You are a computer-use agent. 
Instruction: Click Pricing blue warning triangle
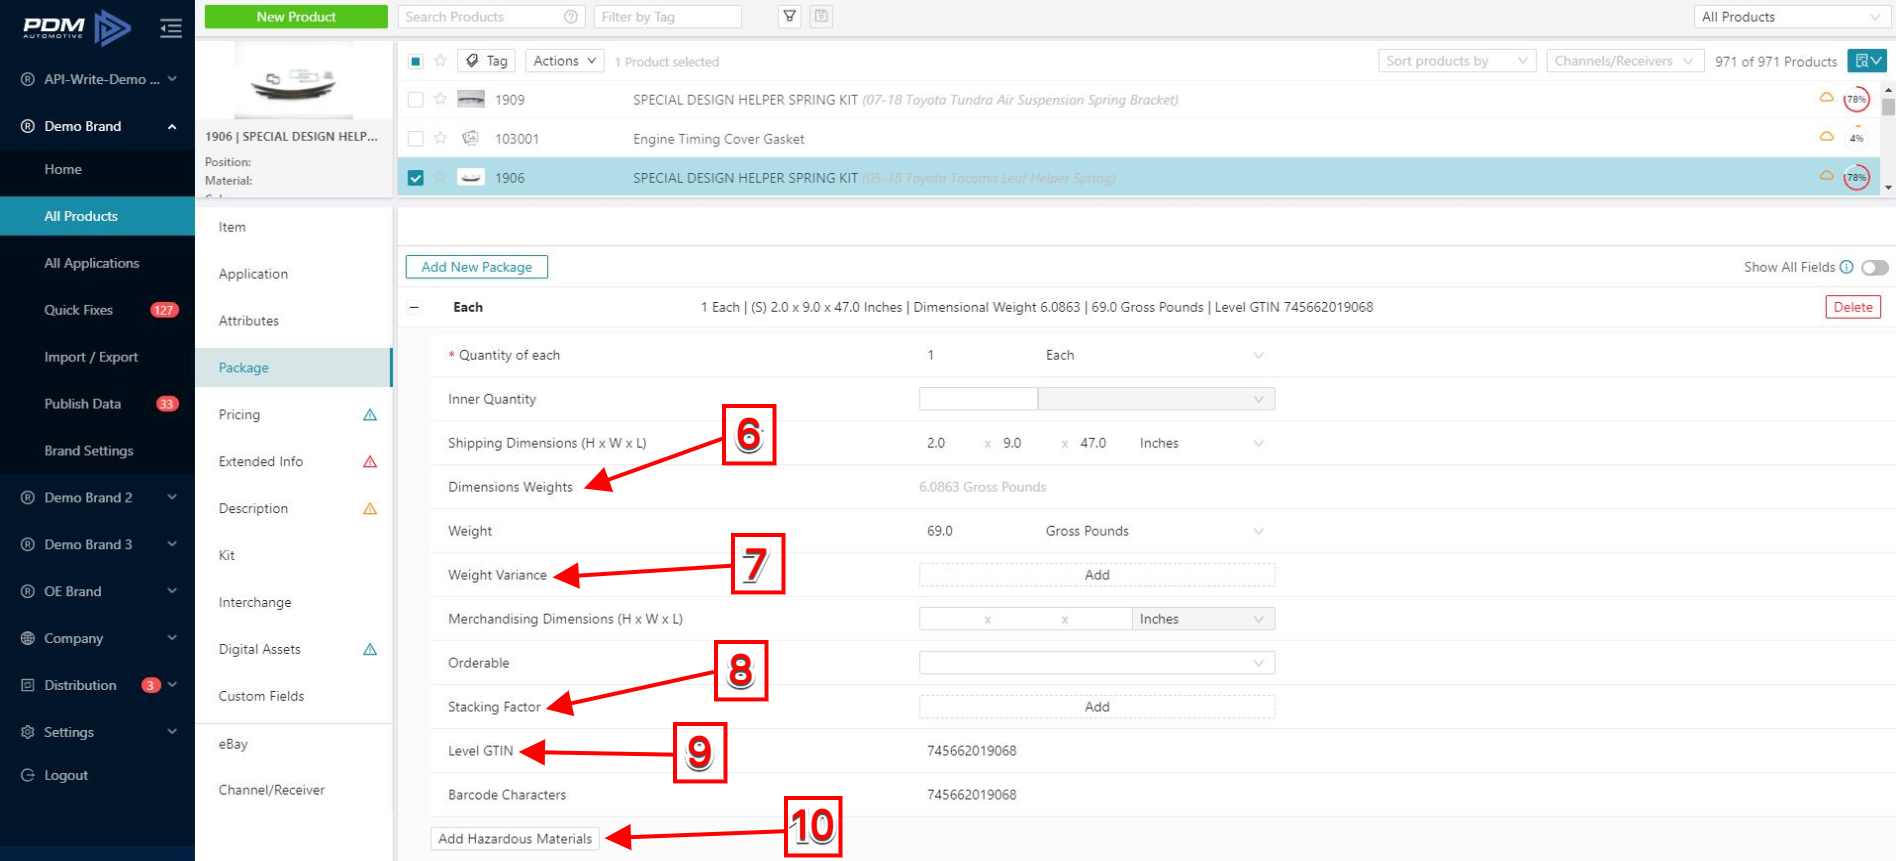click(370, 415)
